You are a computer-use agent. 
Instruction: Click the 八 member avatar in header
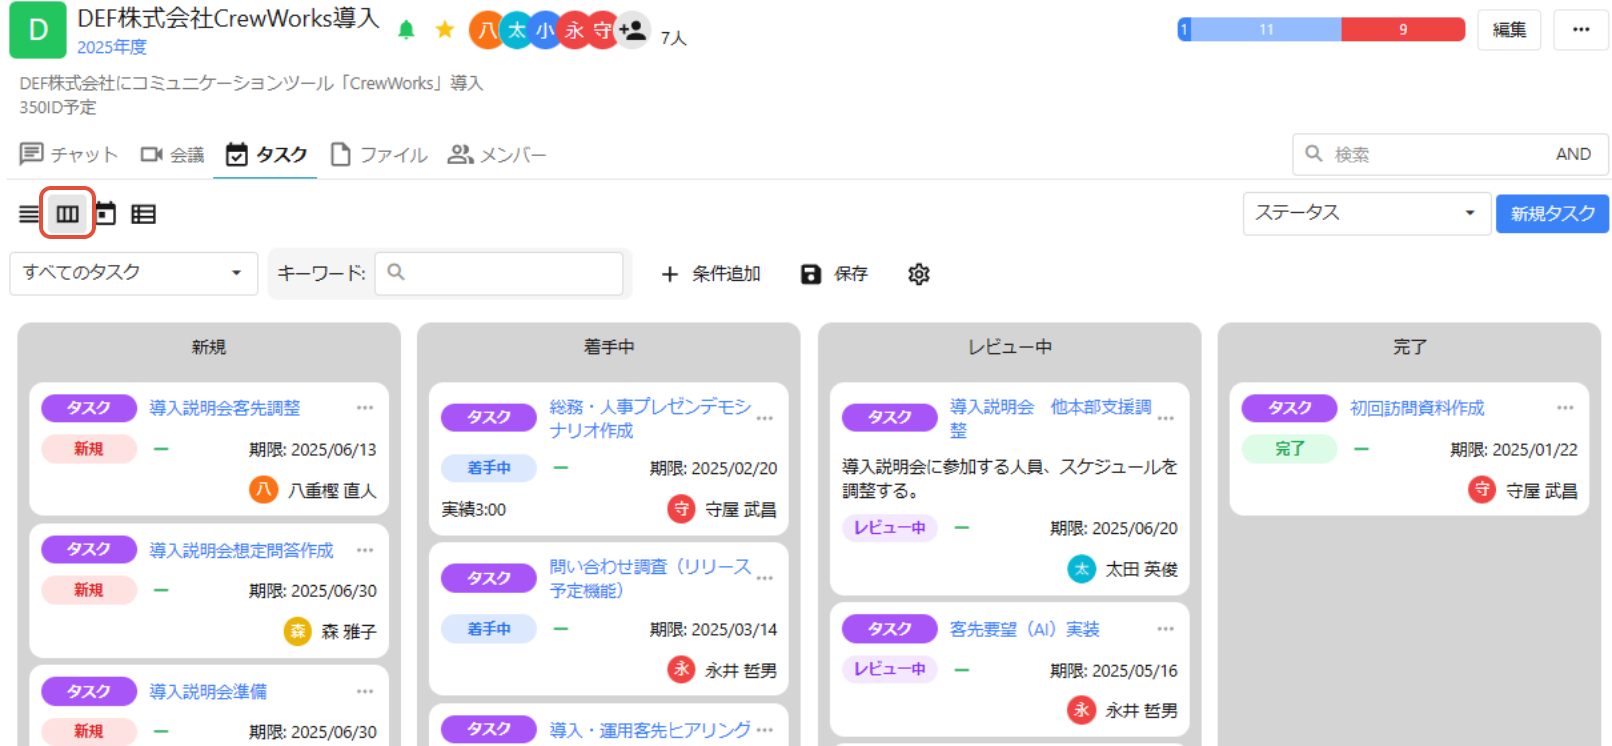(486, 30)
